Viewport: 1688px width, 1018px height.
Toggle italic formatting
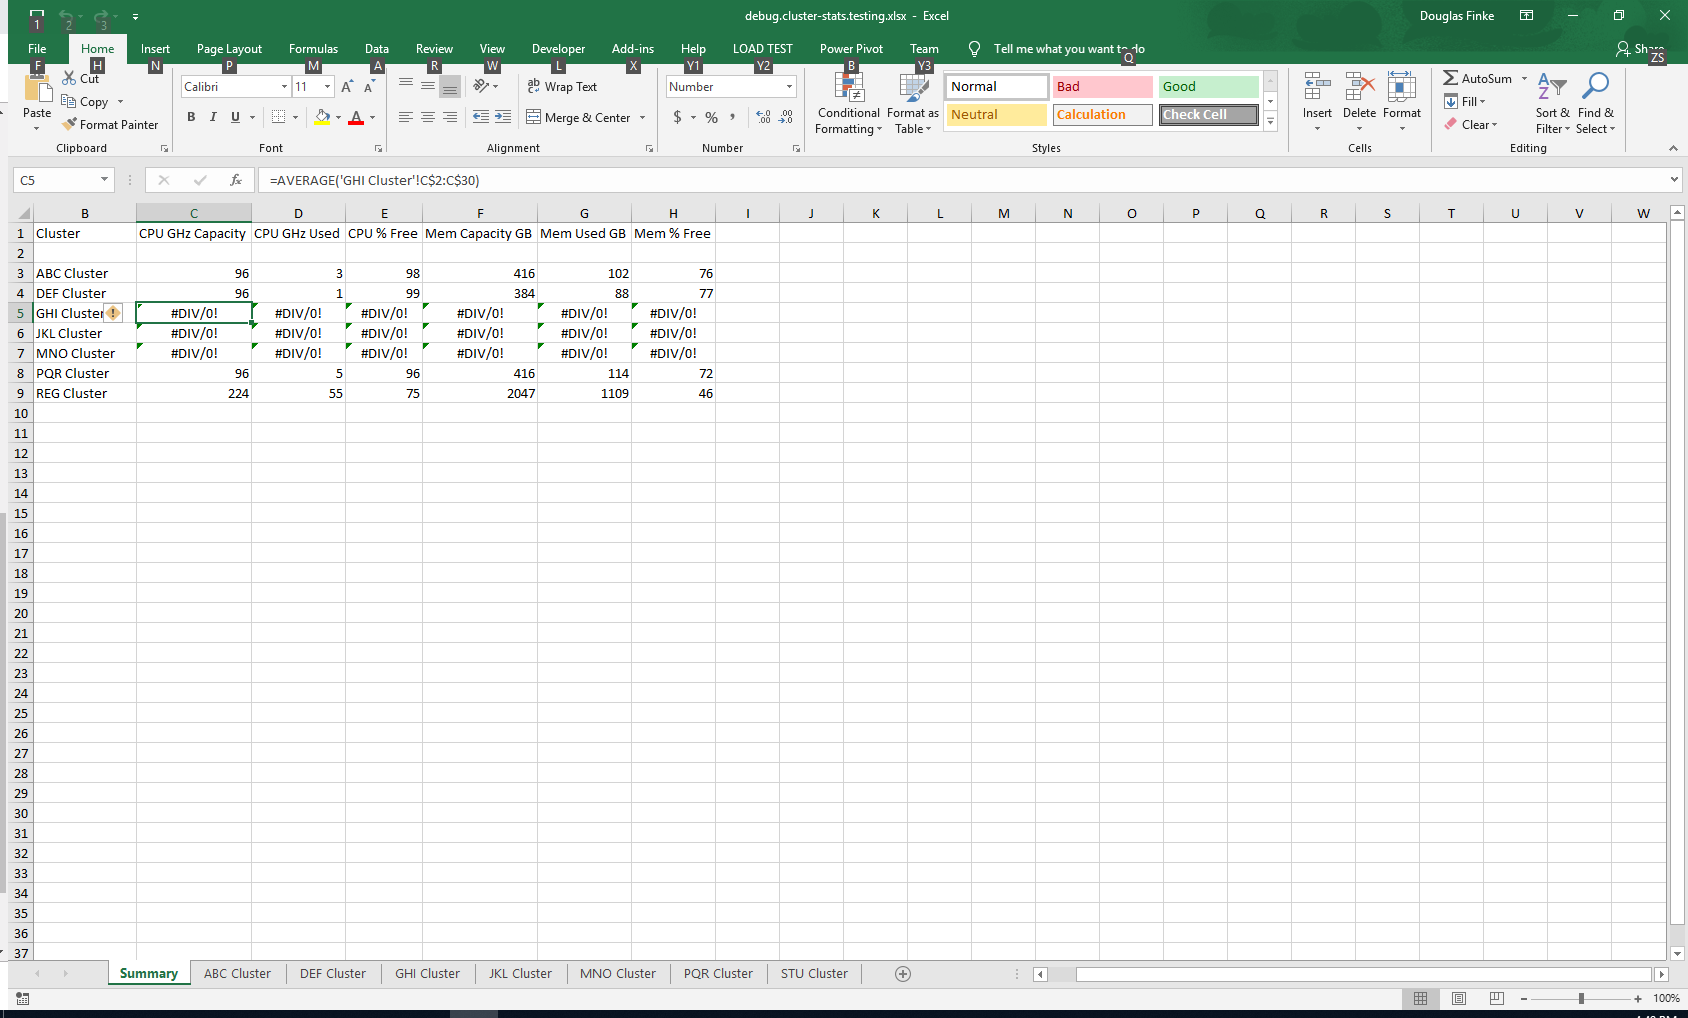pyautogui.click(x=212, y=117)
